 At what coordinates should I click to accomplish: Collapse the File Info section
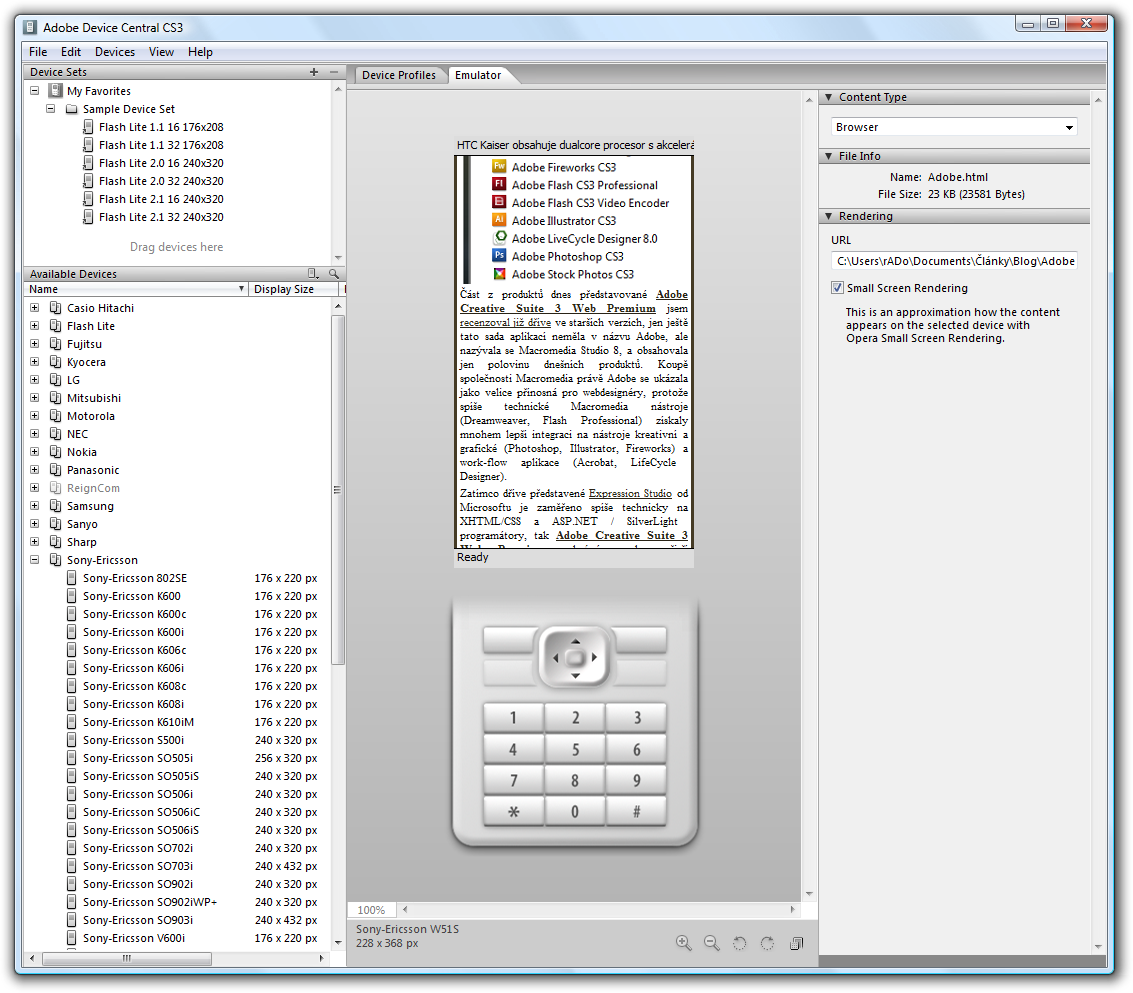[829, 156]
